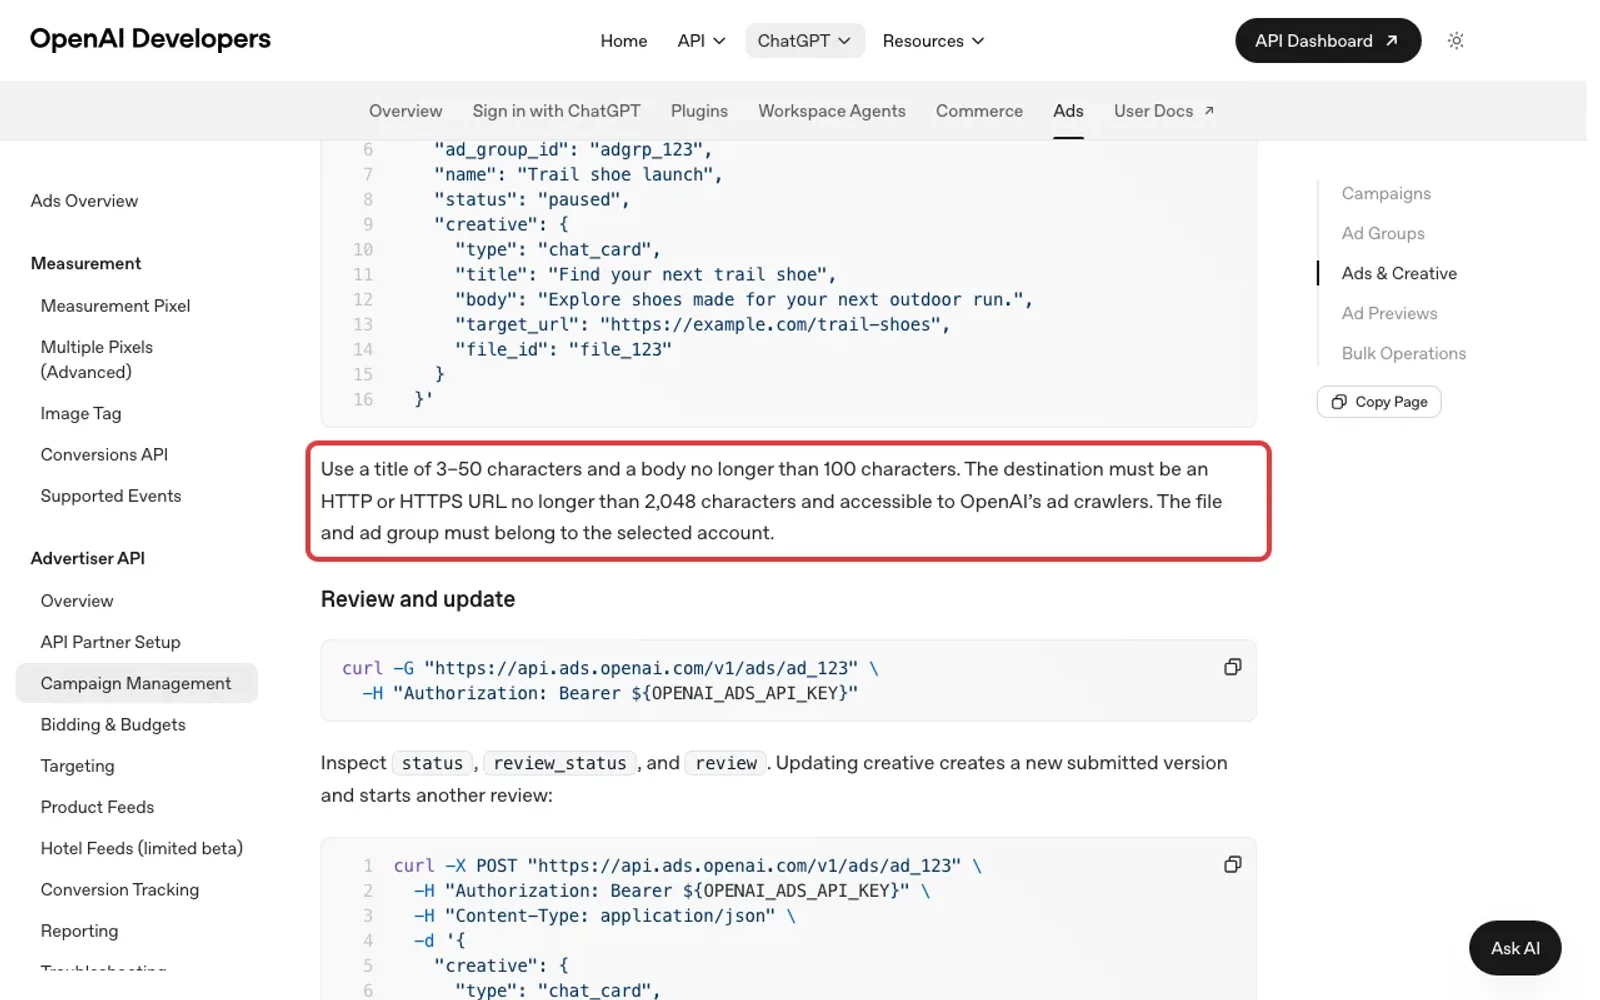Open Advertiser API Overview page
Image resolution: width=1600 pixels, height=1000 pixels.
coord(77,601)
